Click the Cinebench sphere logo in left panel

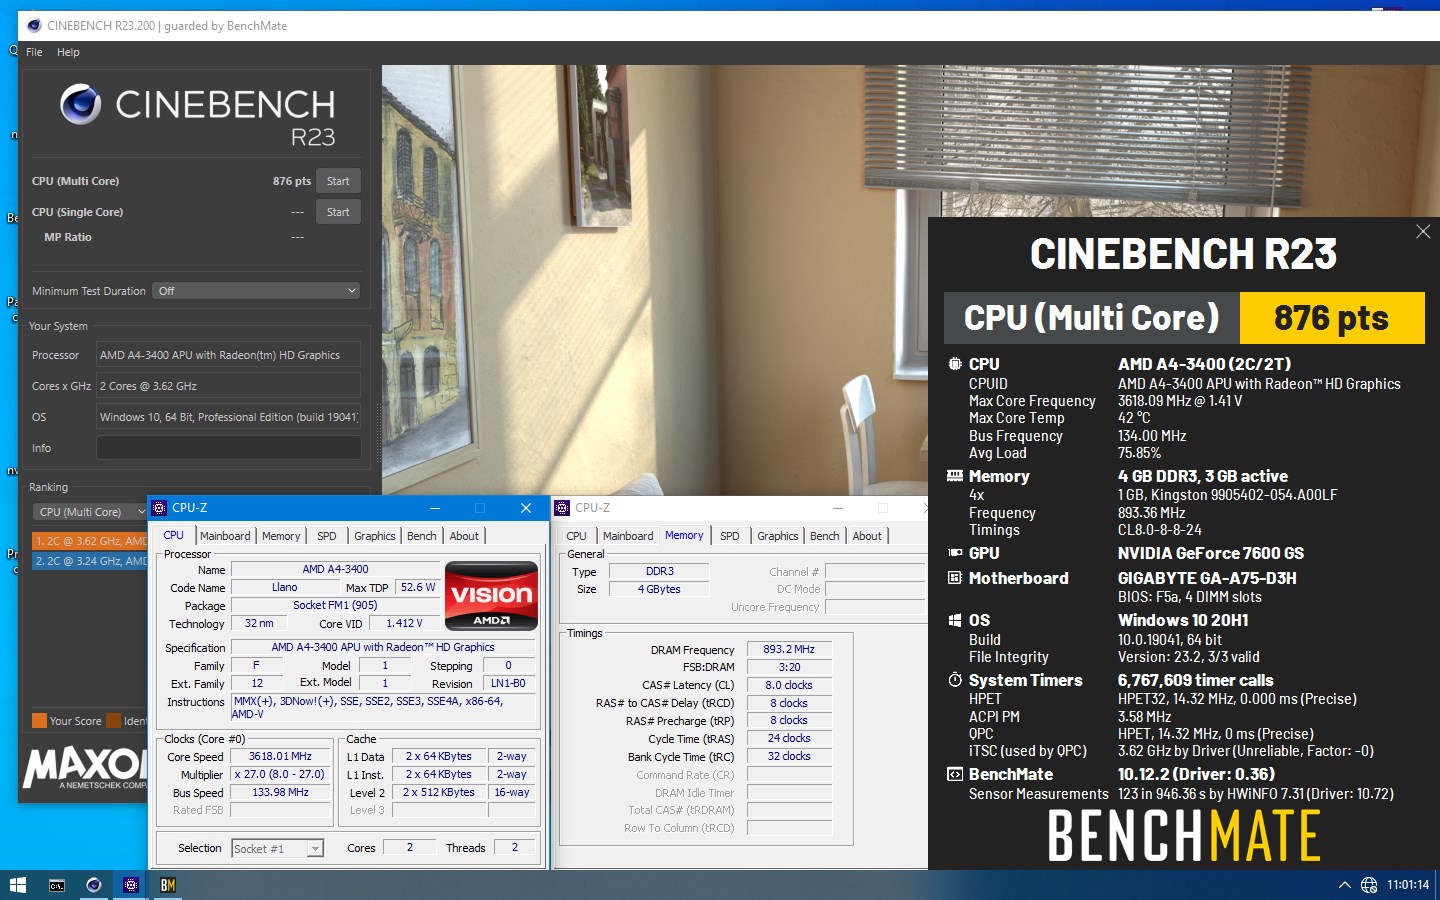[80, 104]
